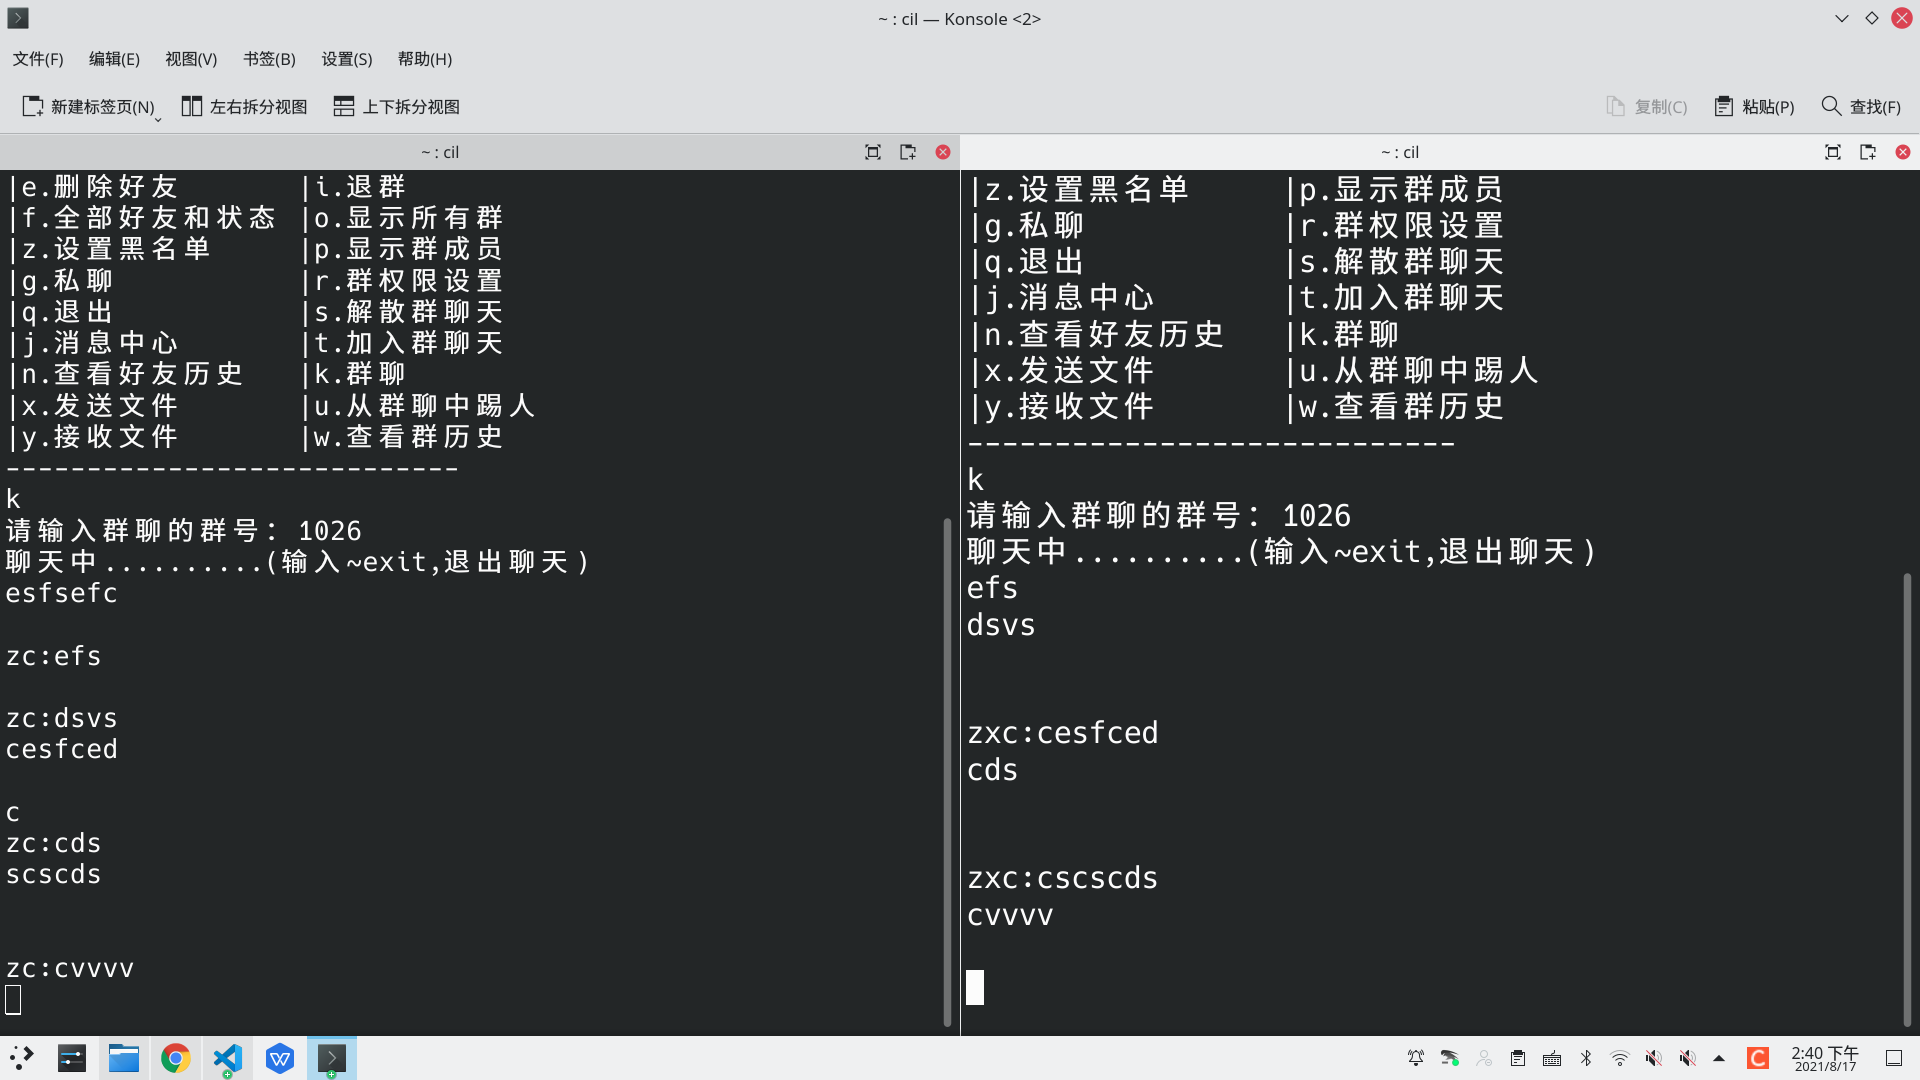Screen dimensions: 1920x1080
Task: Click the cursor block in the right terminal
Action: click(975, 987)
